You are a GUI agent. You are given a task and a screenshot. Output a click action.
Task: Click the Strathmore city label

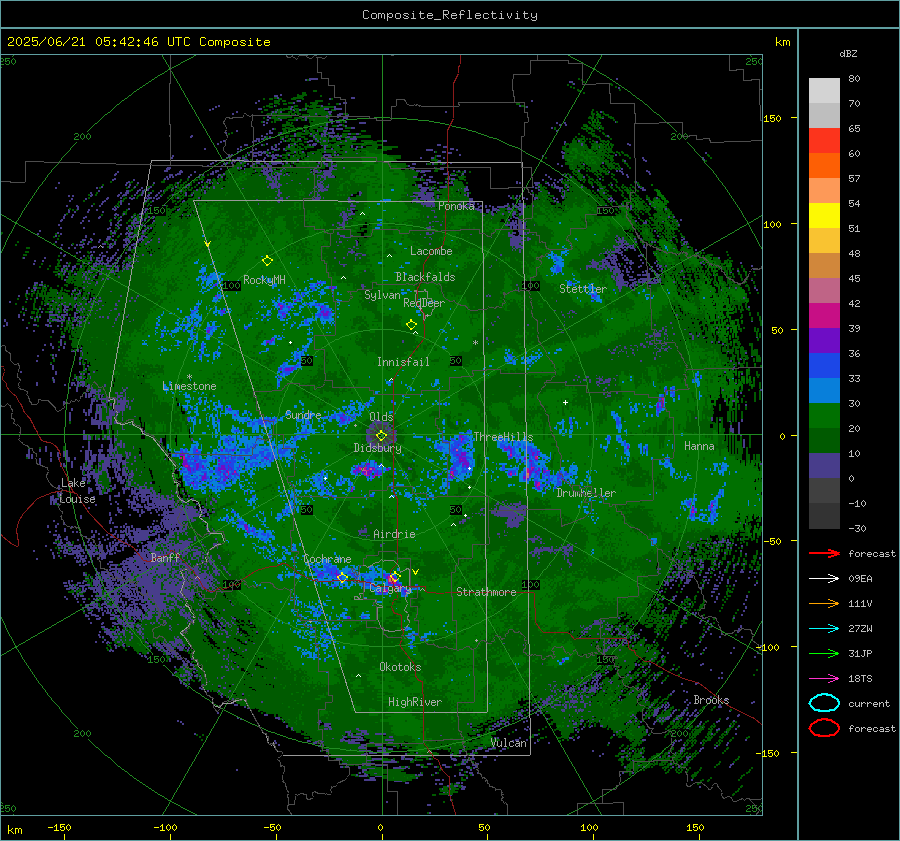click(x=486, y=592)
